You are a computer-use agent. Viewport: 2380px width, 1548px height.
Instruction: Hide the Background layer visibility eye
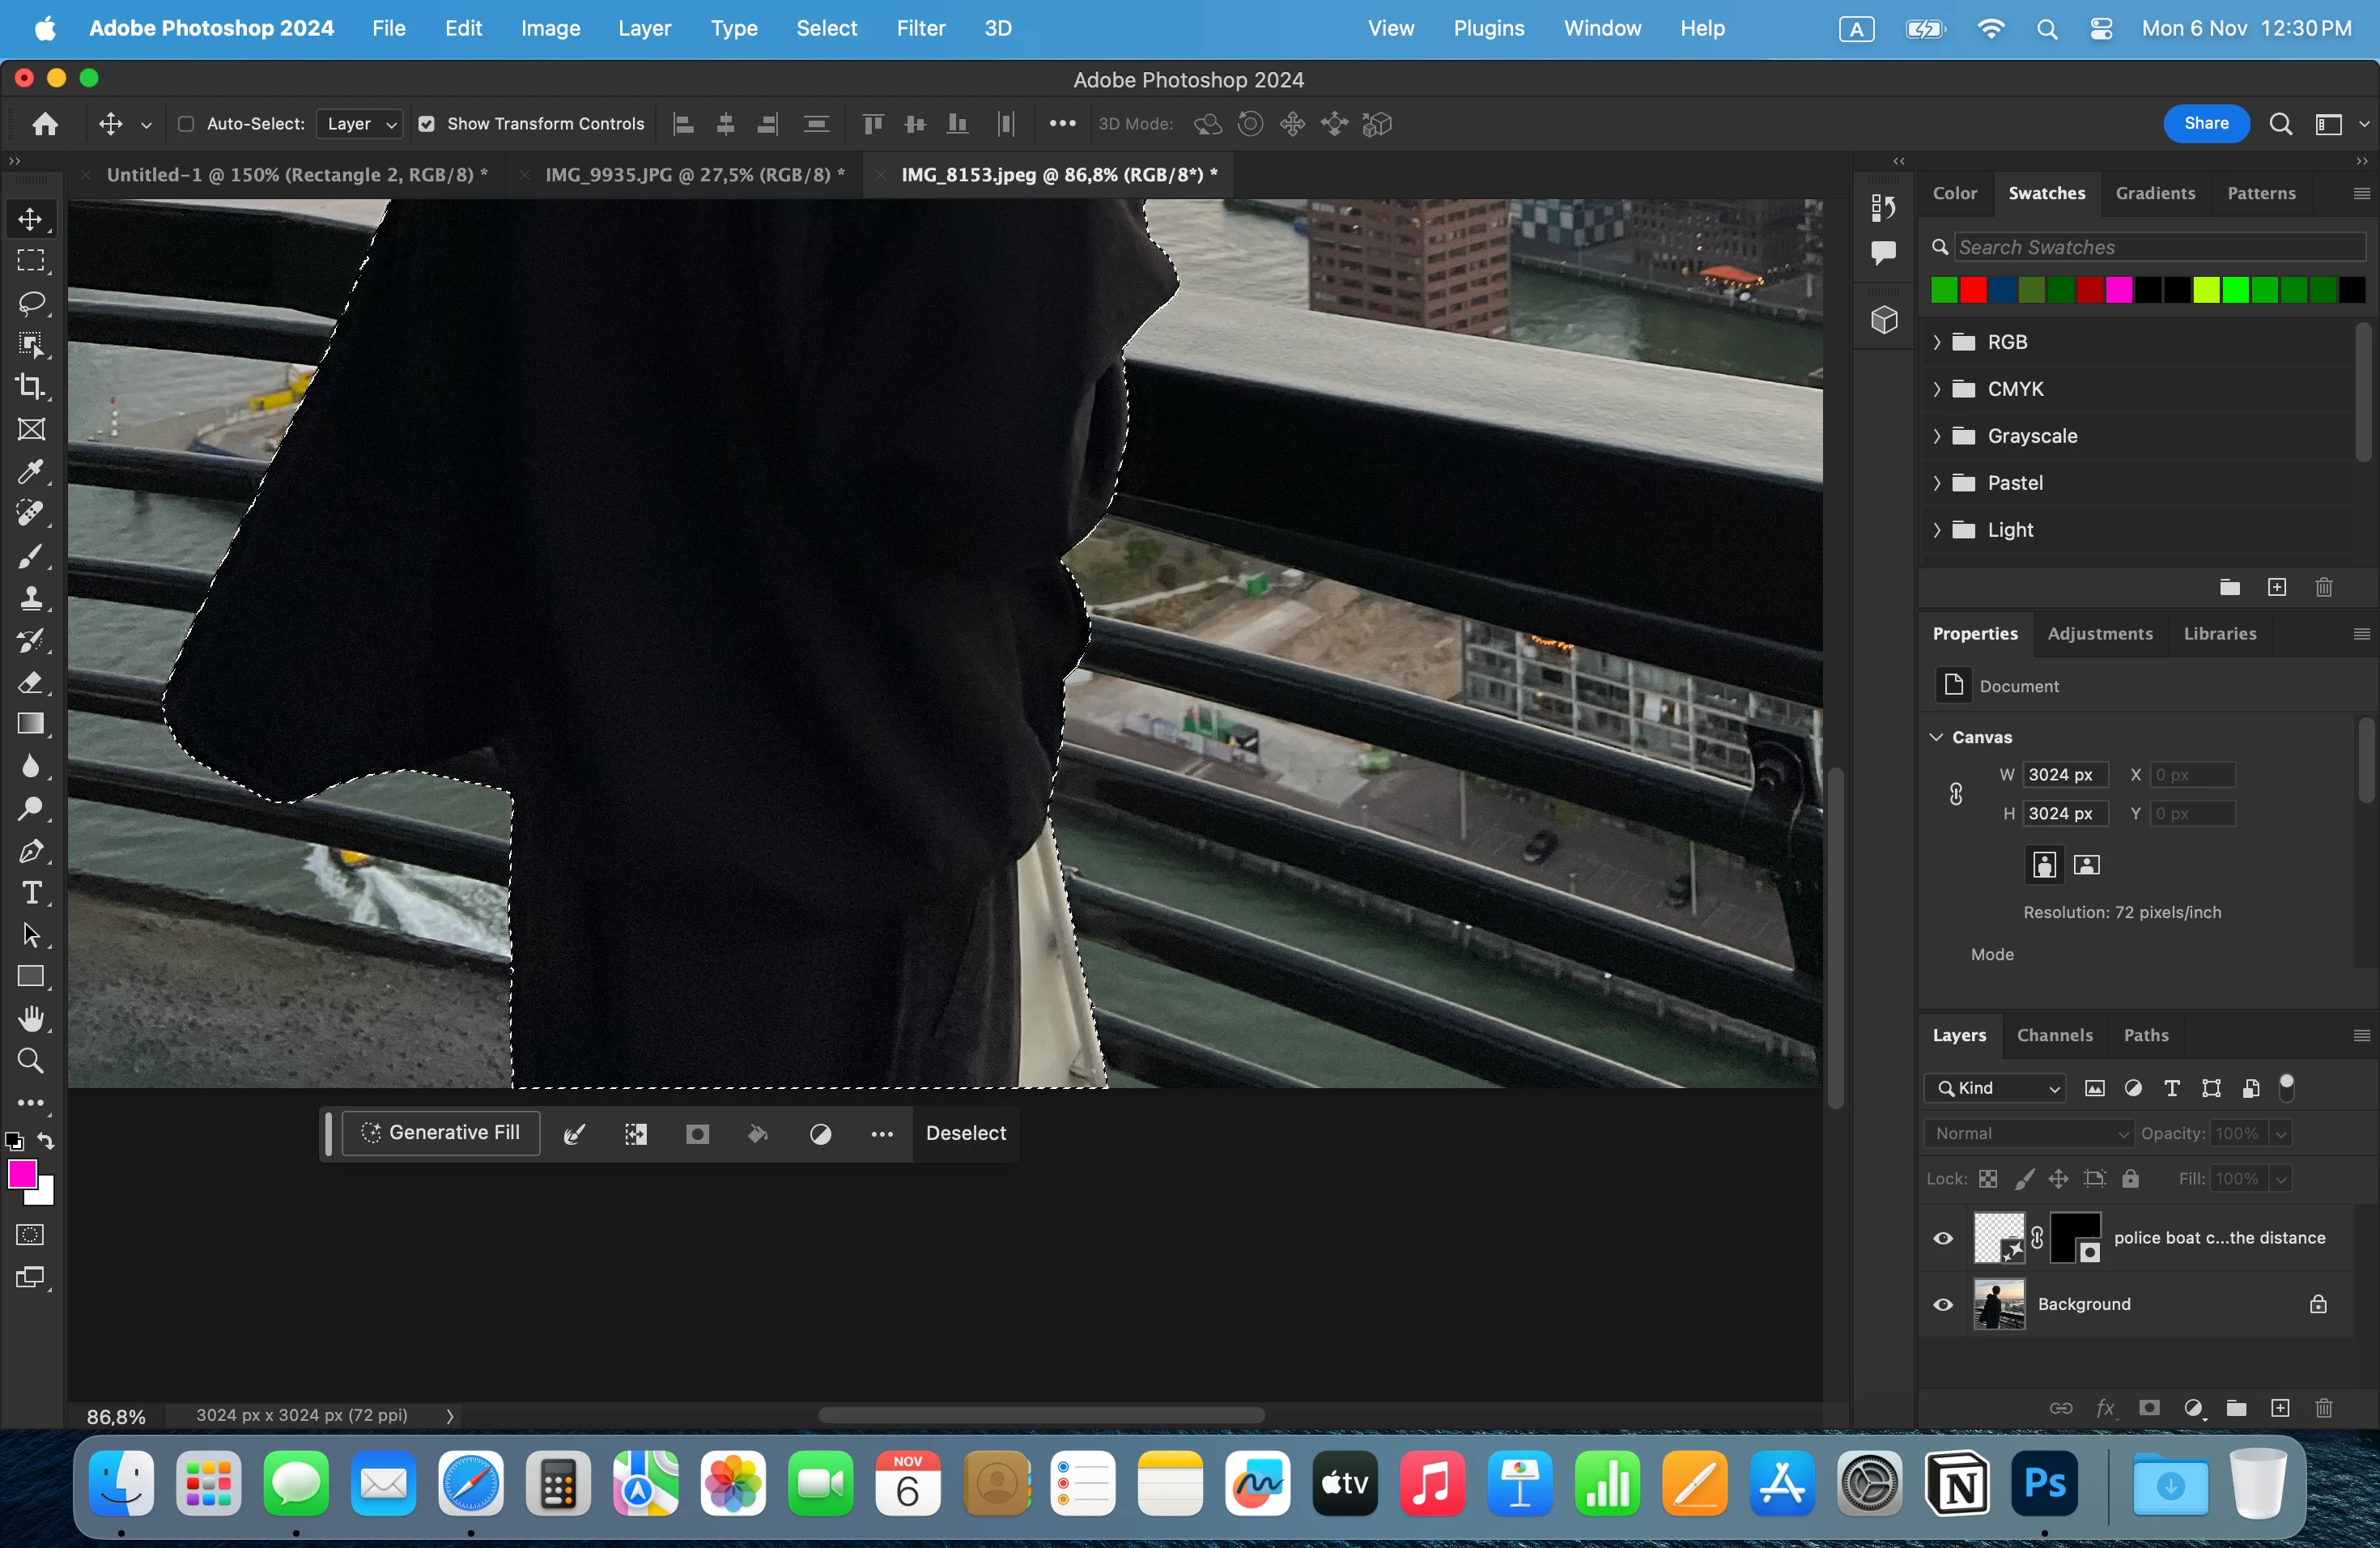coord(1942,1304)
